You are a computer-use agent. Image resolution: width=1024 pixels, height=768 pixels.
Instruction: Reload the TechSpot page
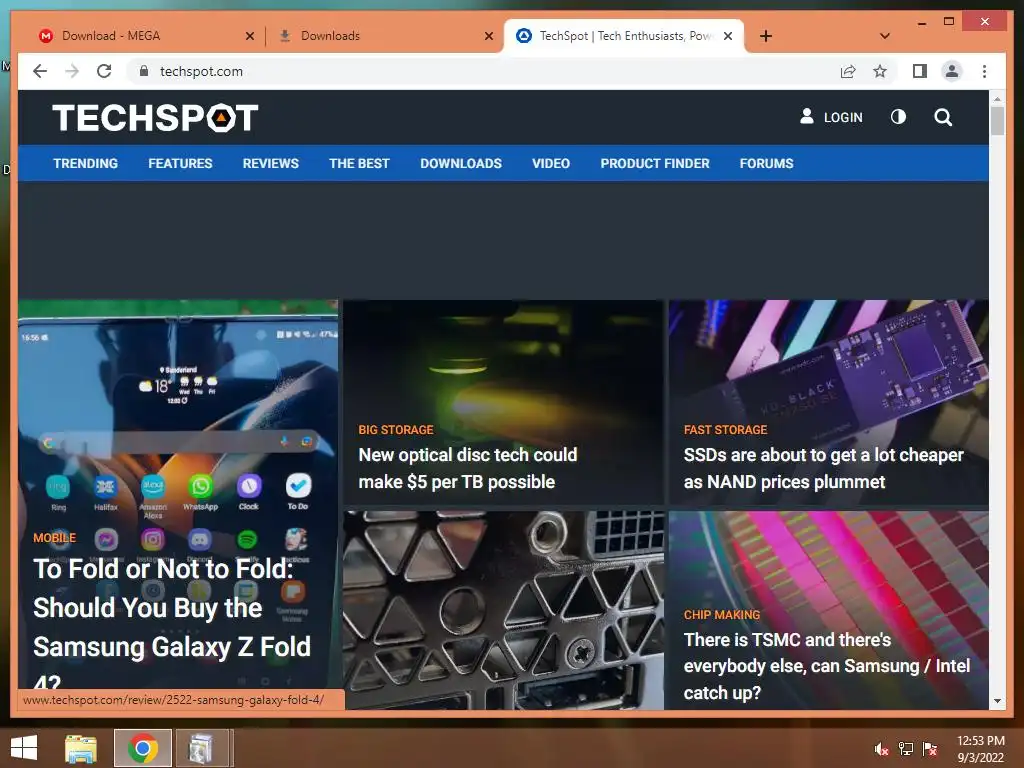click(x=104, y=71)
